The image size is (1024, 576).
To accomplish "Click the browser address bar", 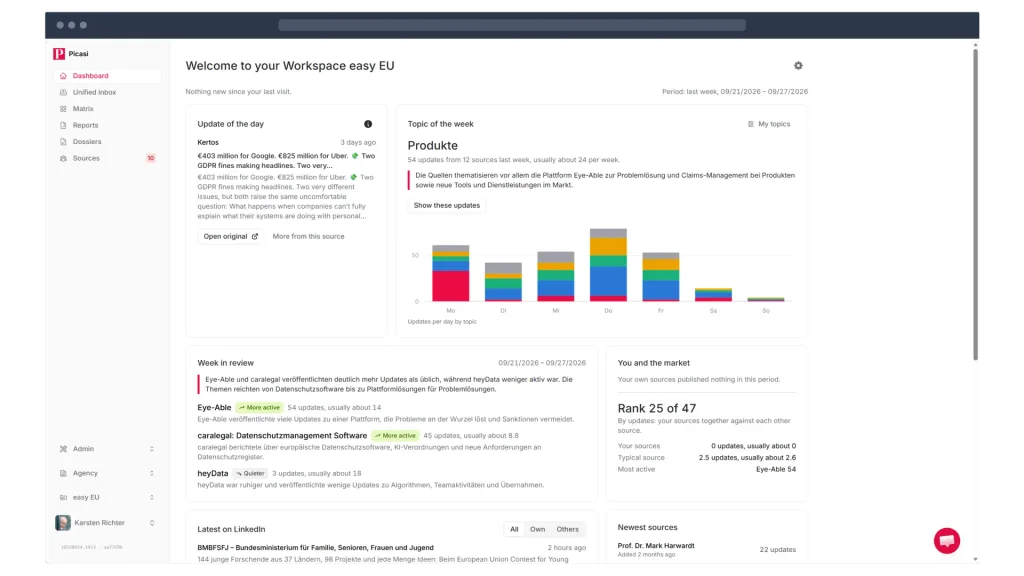I will click(x=512, y=25).
